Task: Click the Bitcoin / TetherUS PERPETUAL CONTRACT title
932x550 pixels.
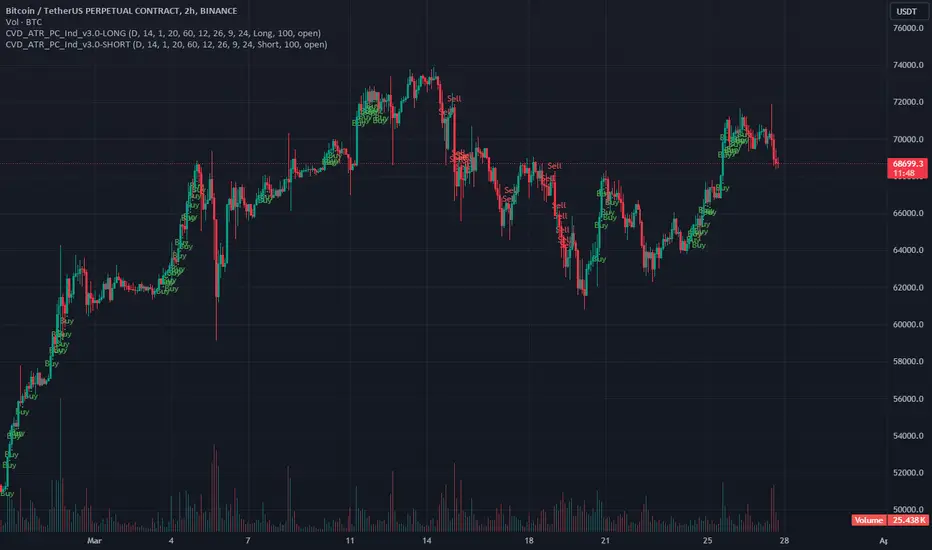Action: [121, 11]
